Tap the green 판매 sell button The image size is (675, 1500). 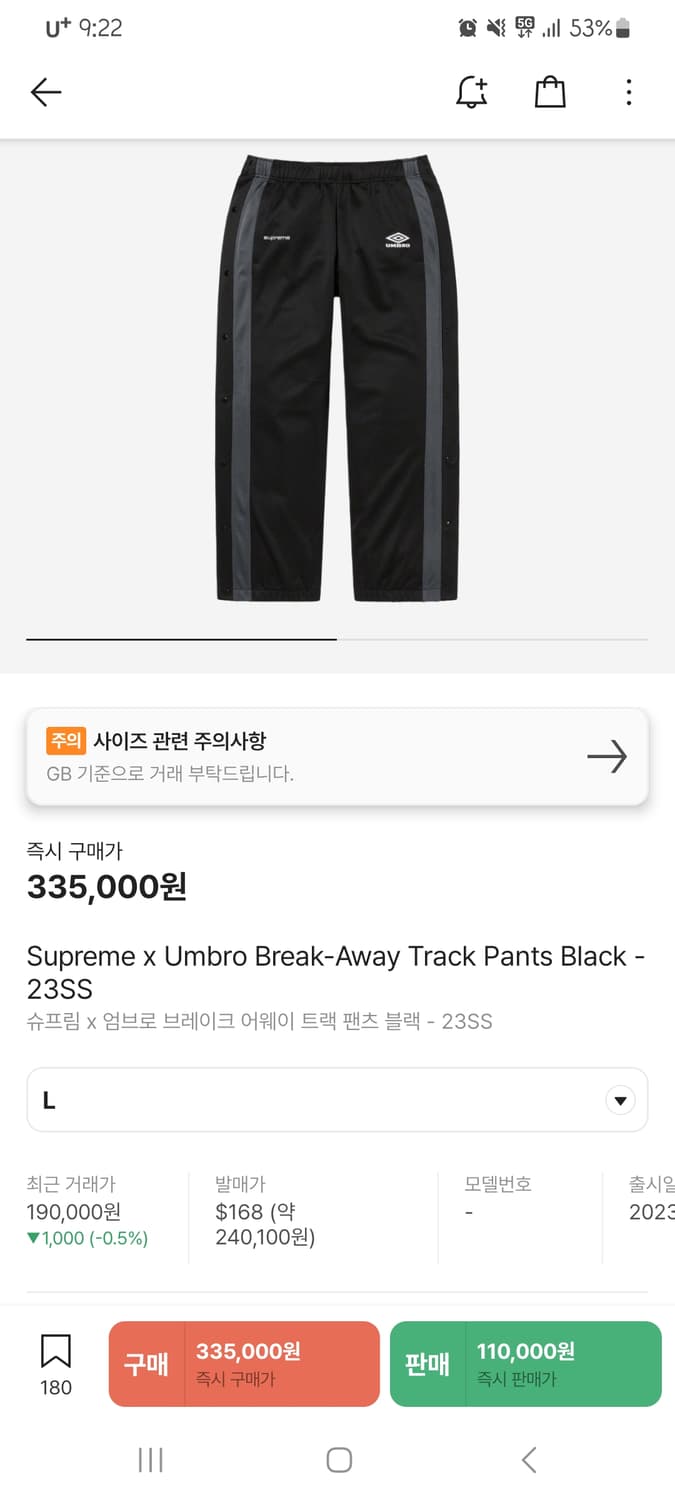point(525,1364)
